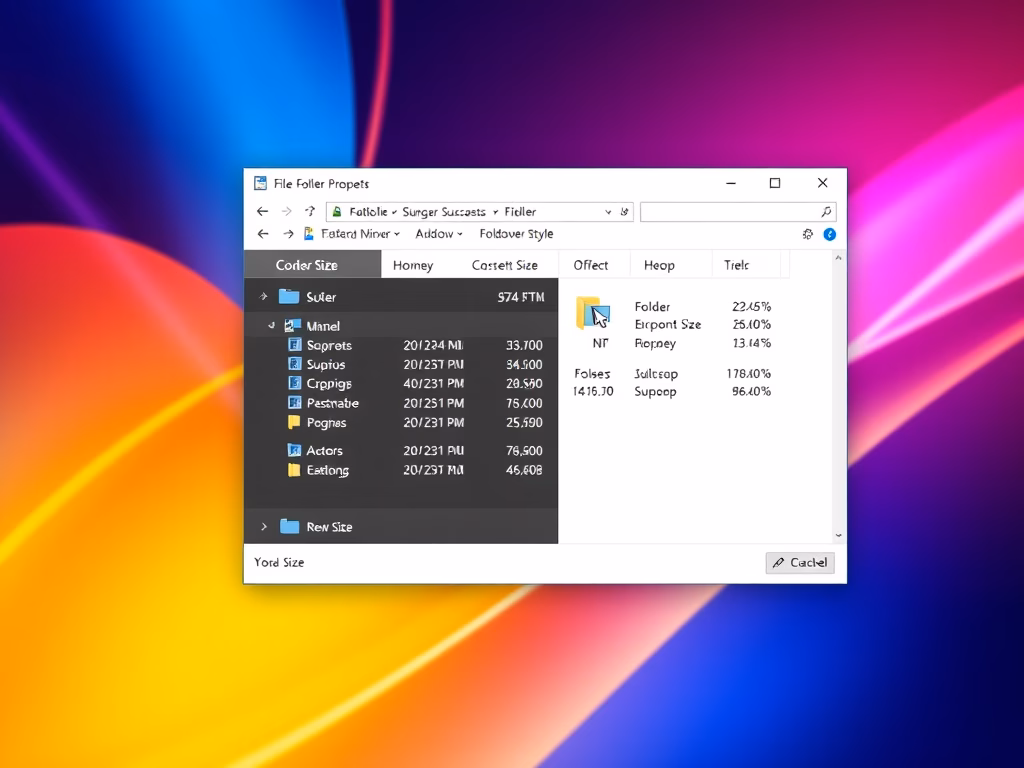1024x768 pixels.
Task: Go back using the address bar arrow
Action: point(263,212)
